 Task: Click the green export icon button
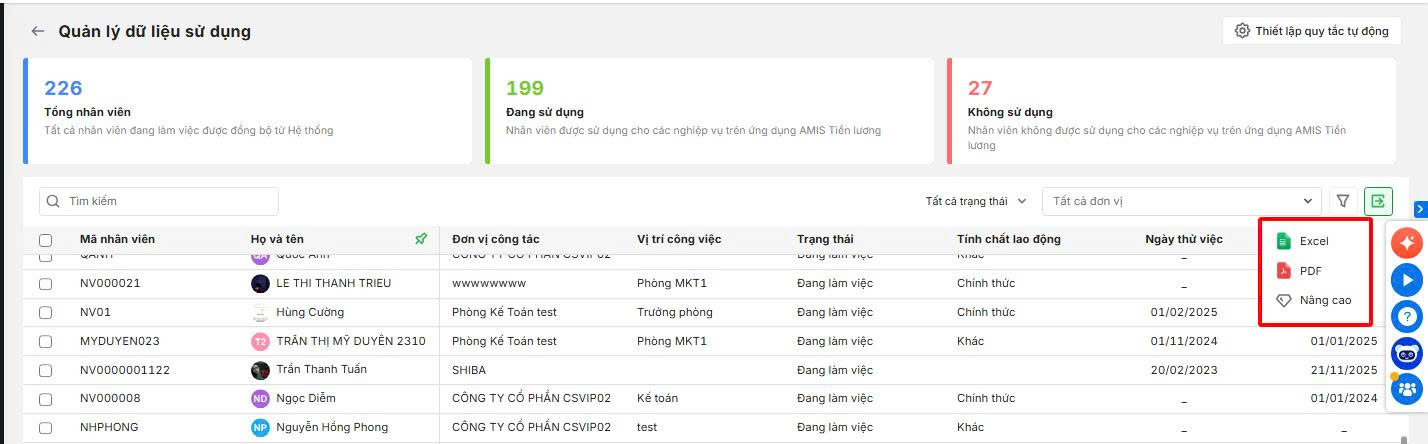pos(1378,201)
